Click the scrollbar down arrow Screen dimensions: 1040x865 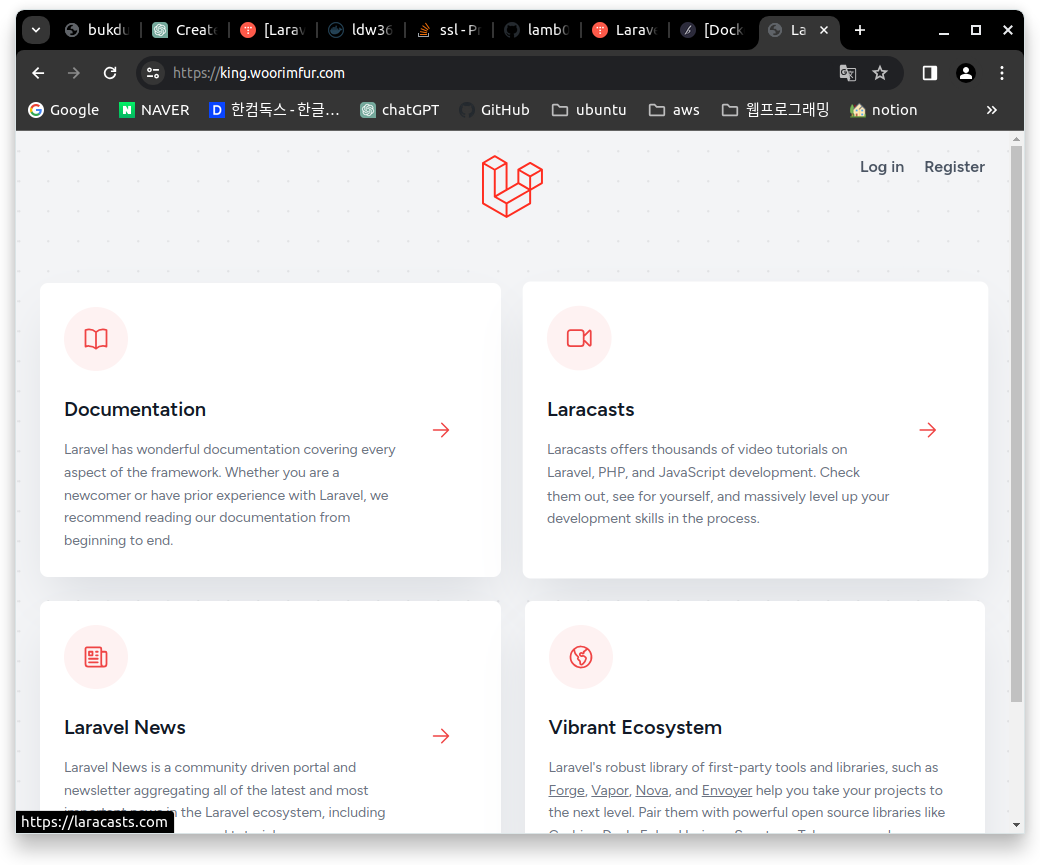coord(1016,825)
